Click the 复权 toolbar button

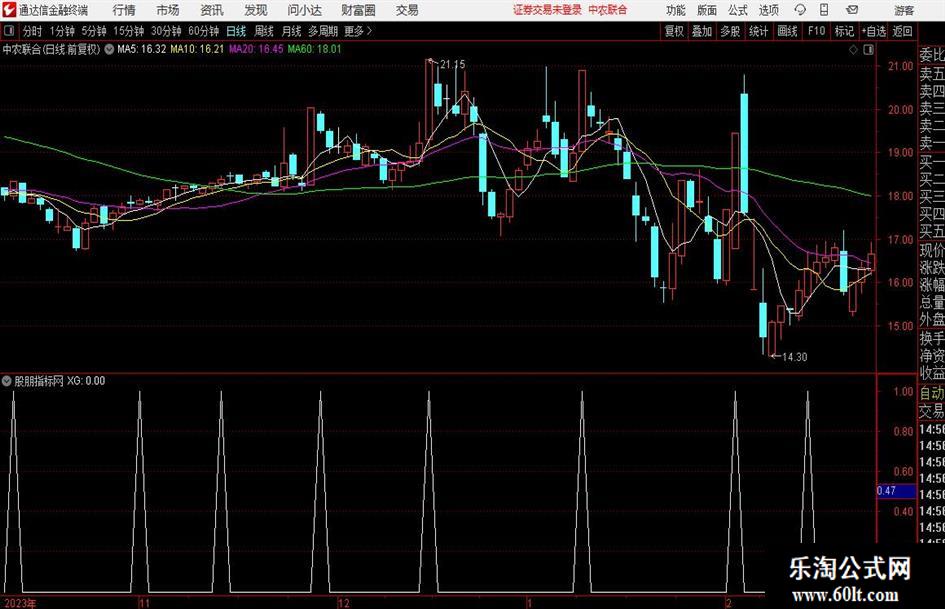[674, 31]
